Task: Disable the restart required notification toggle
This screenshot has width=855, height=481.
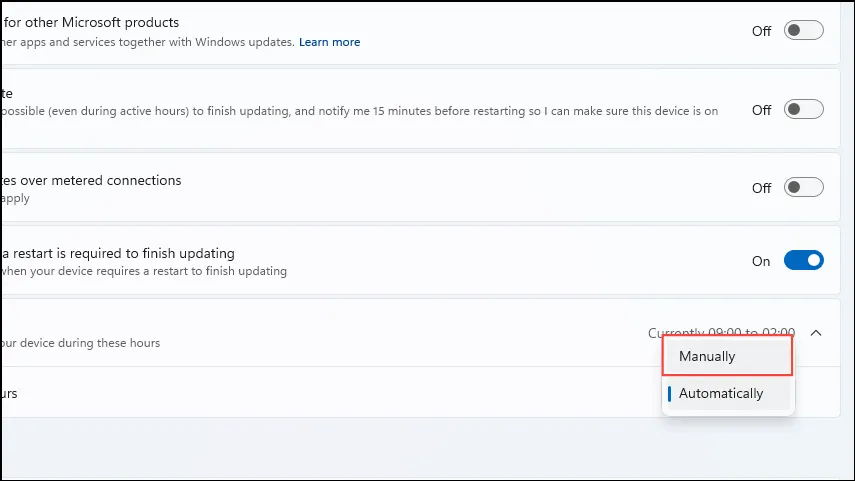Action: pyautogui.click(x=803, y=261)
